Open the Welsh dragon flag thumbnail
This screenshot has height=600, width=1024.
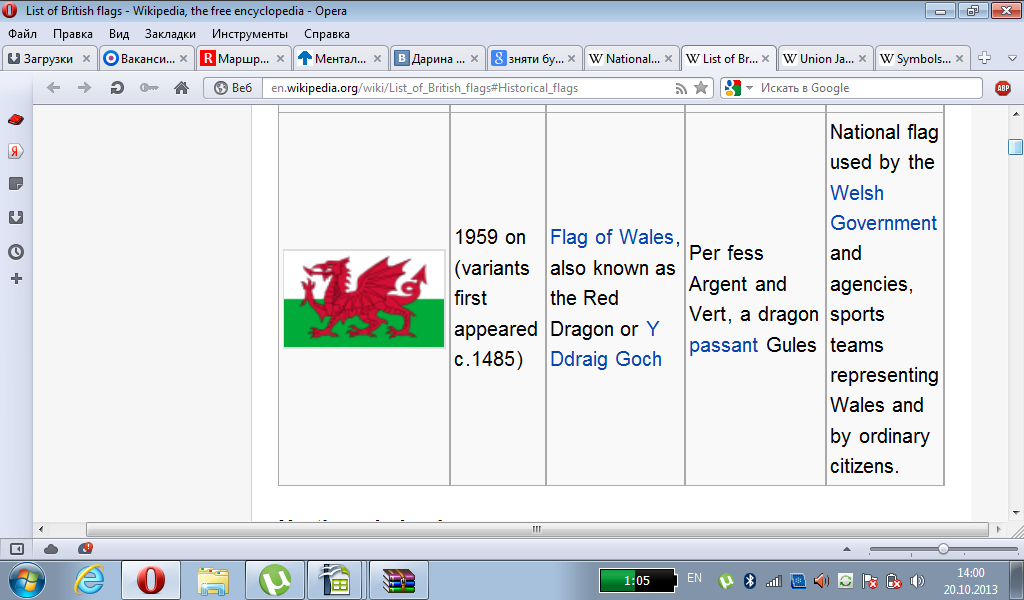point(364,299)
